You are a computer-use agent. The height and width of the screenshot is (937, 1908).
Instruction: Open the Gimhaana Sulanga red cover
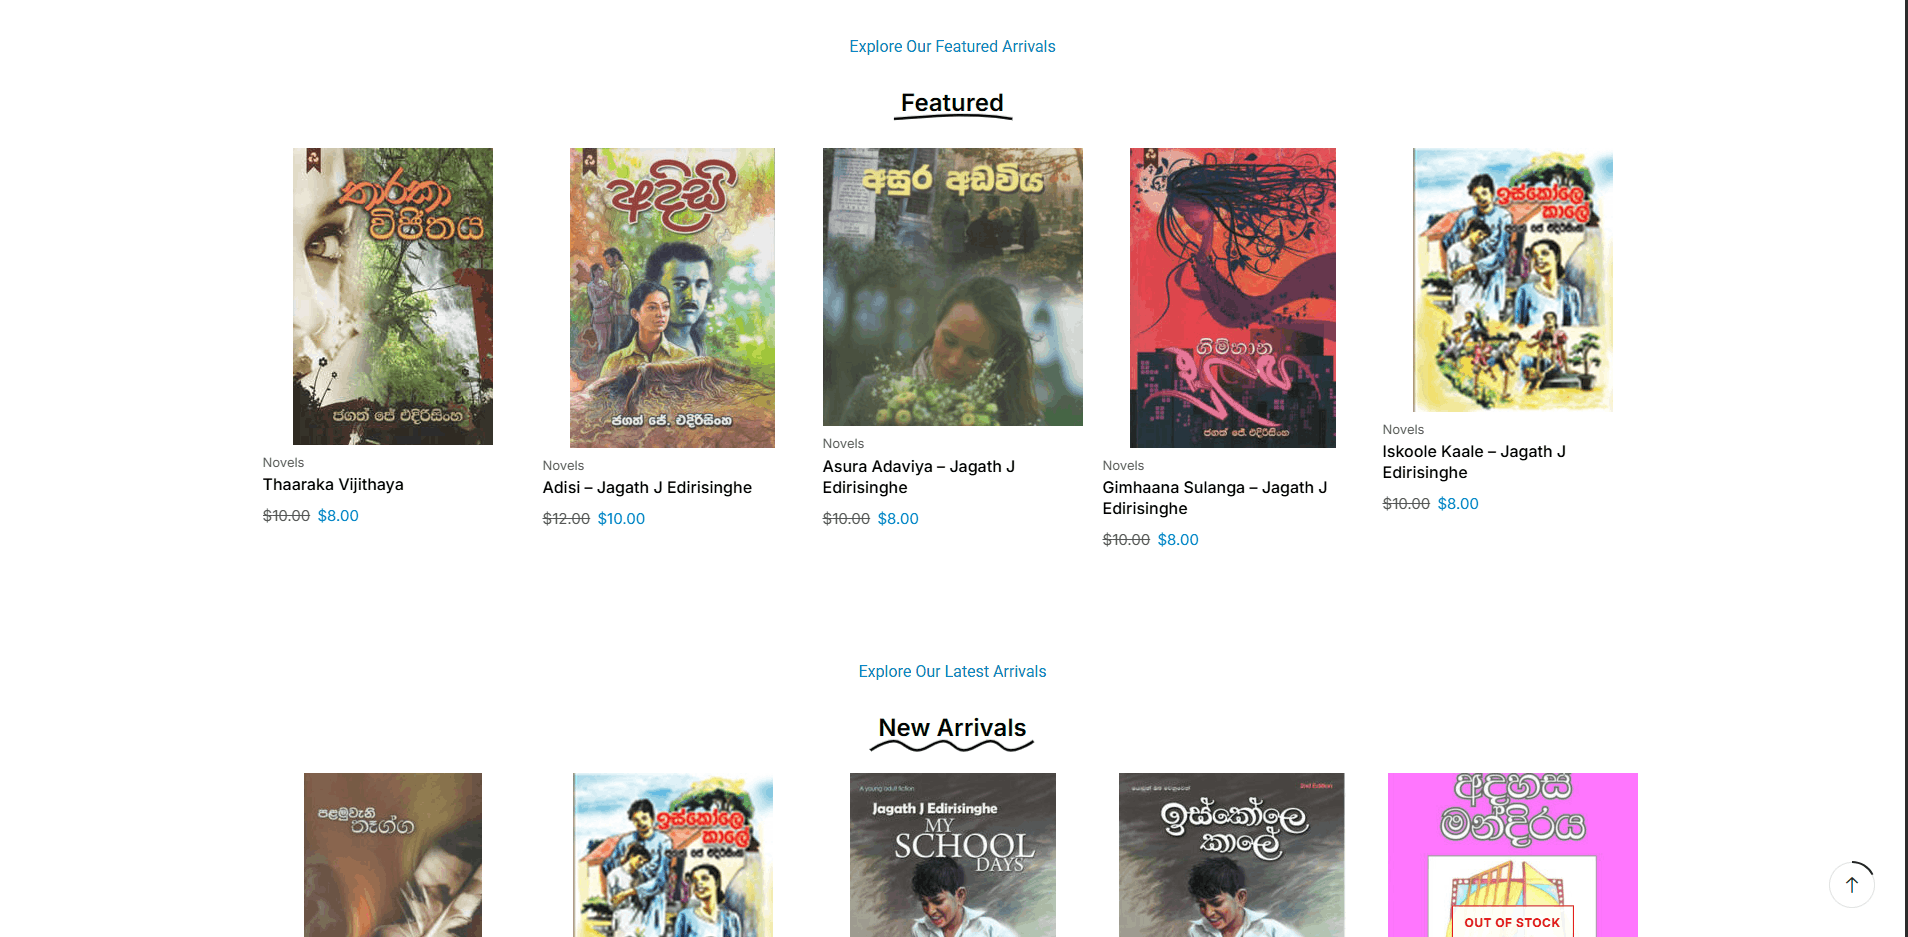1232,298
